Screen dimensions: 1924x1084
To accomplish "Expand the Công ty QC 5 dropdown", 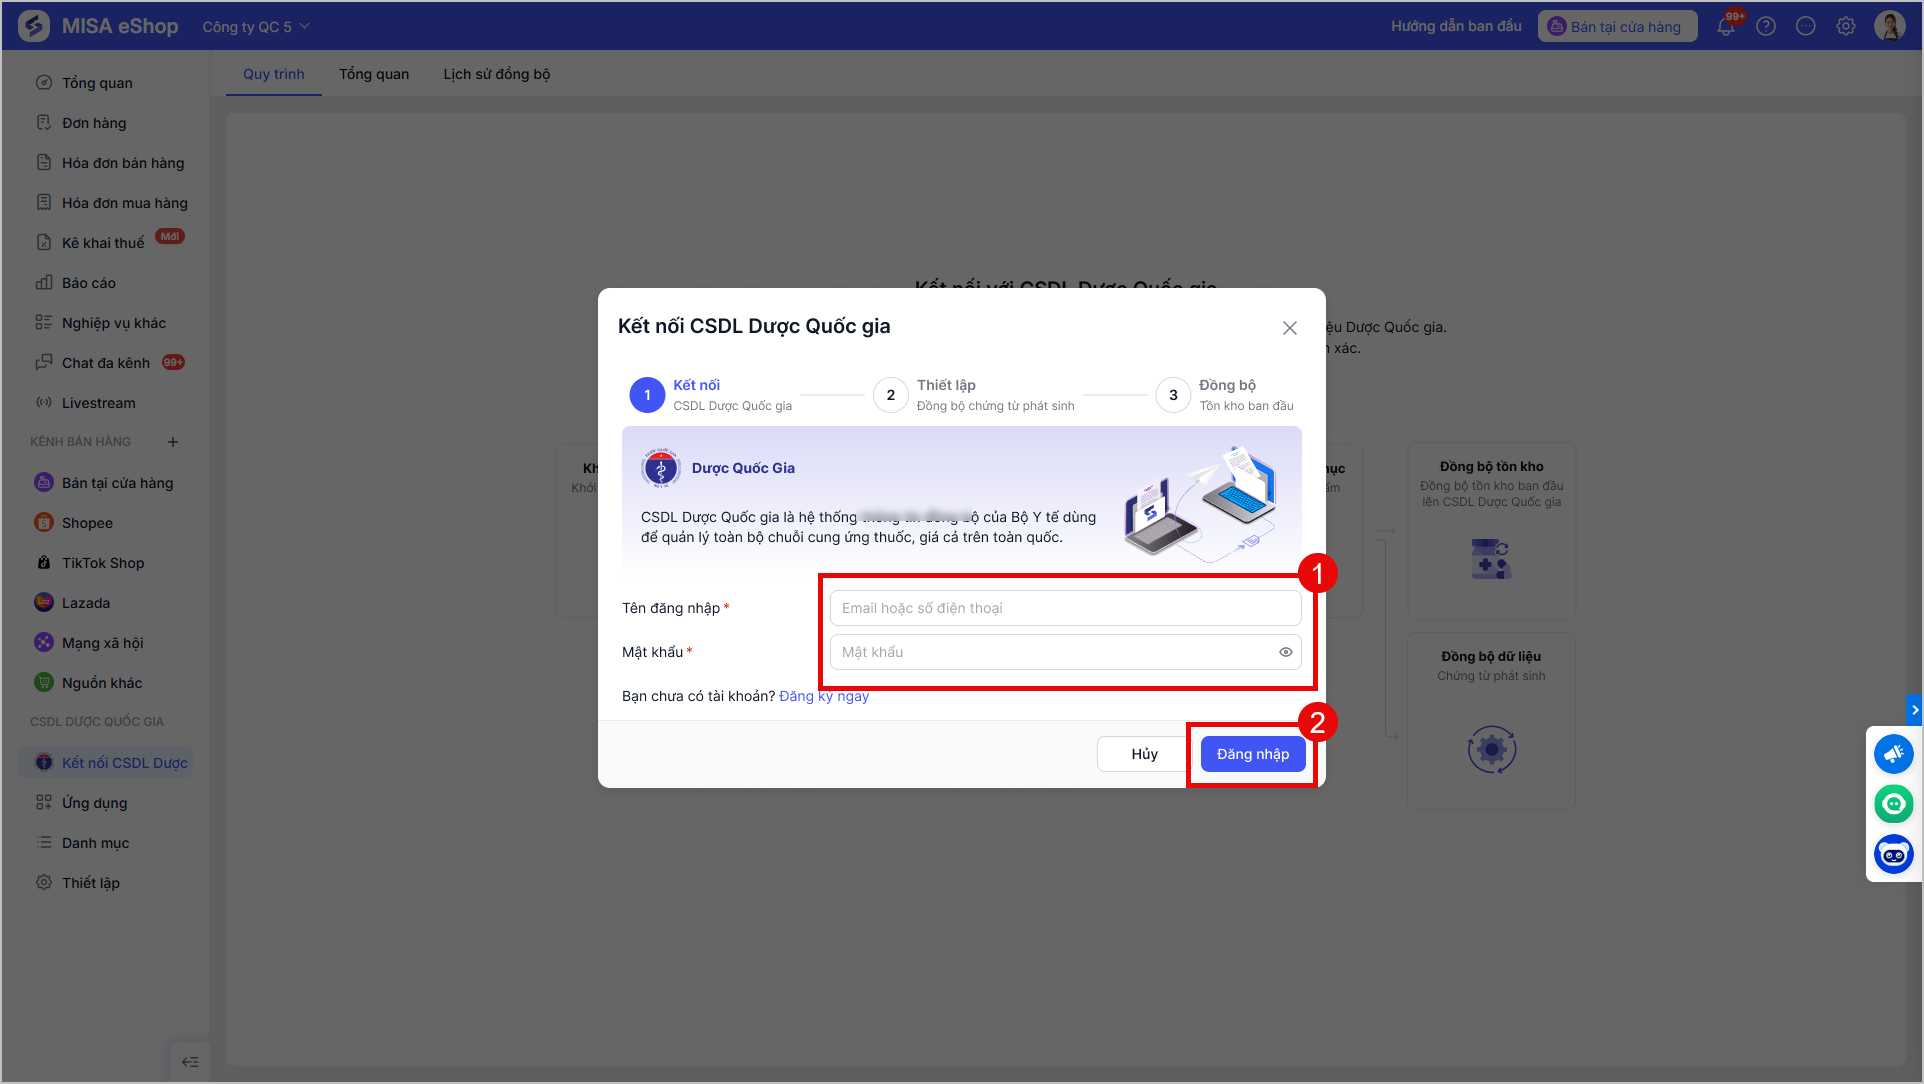I will coord(256,27).
